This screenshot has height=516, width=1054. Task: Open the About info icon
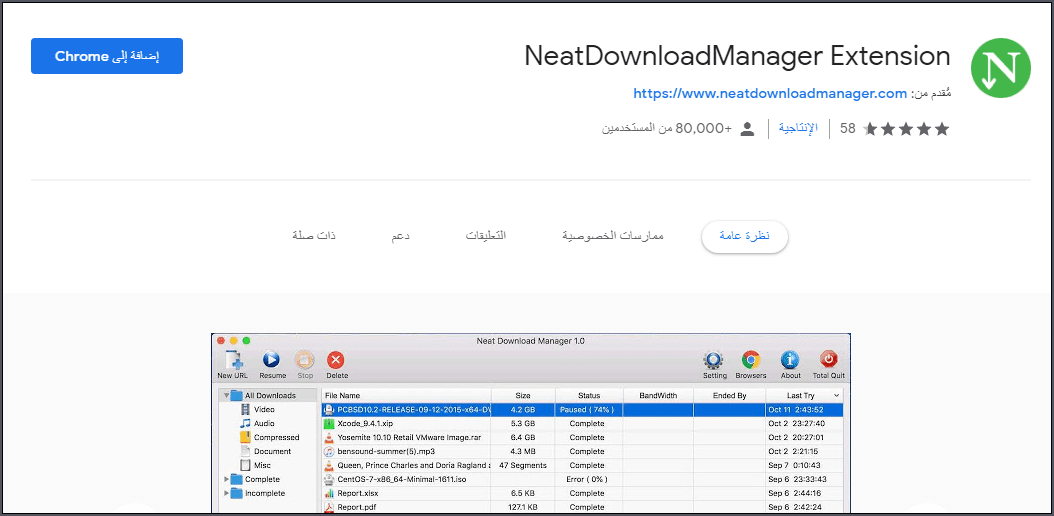(x=790, y=359)
